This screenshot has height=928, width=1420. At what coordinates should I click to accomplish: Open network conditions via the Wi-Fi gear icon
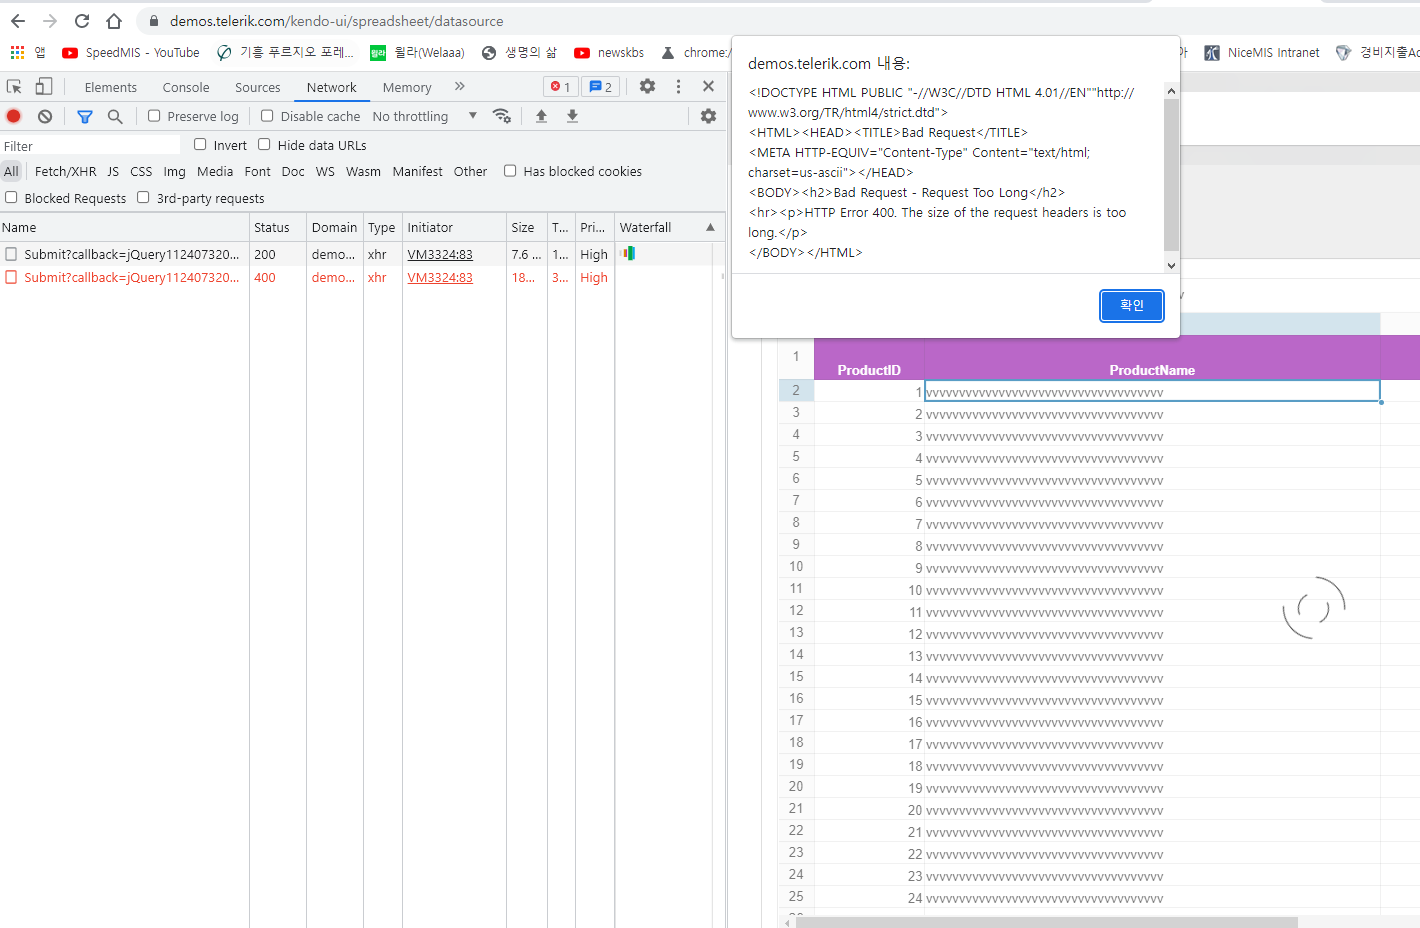[x=502, y=116]
